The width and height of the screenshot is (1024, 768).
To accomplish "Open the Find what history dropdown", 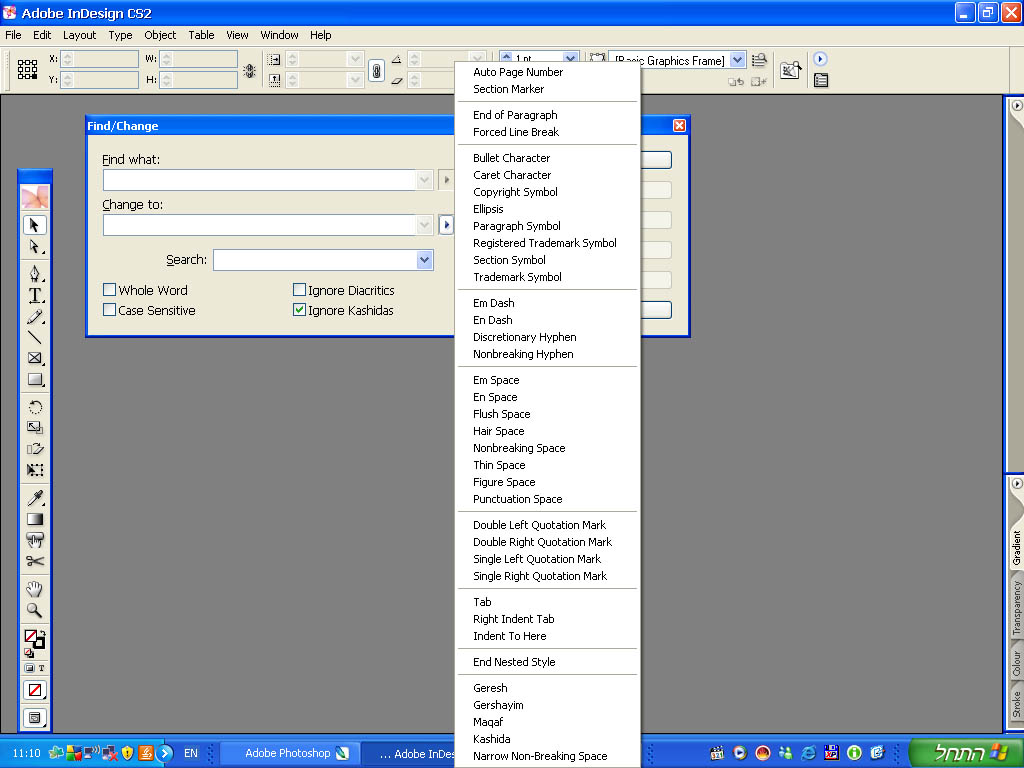I will pos(424,180).
